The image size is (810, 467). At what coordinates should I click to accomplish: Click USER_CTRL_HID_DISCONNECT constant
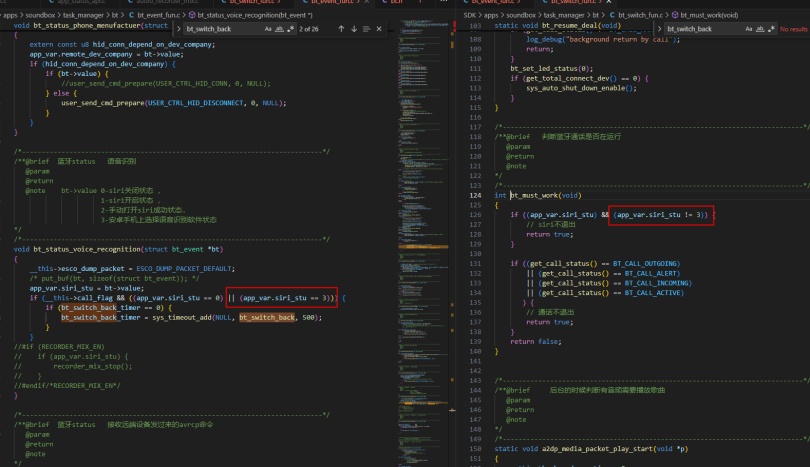(x=195, y=103)
